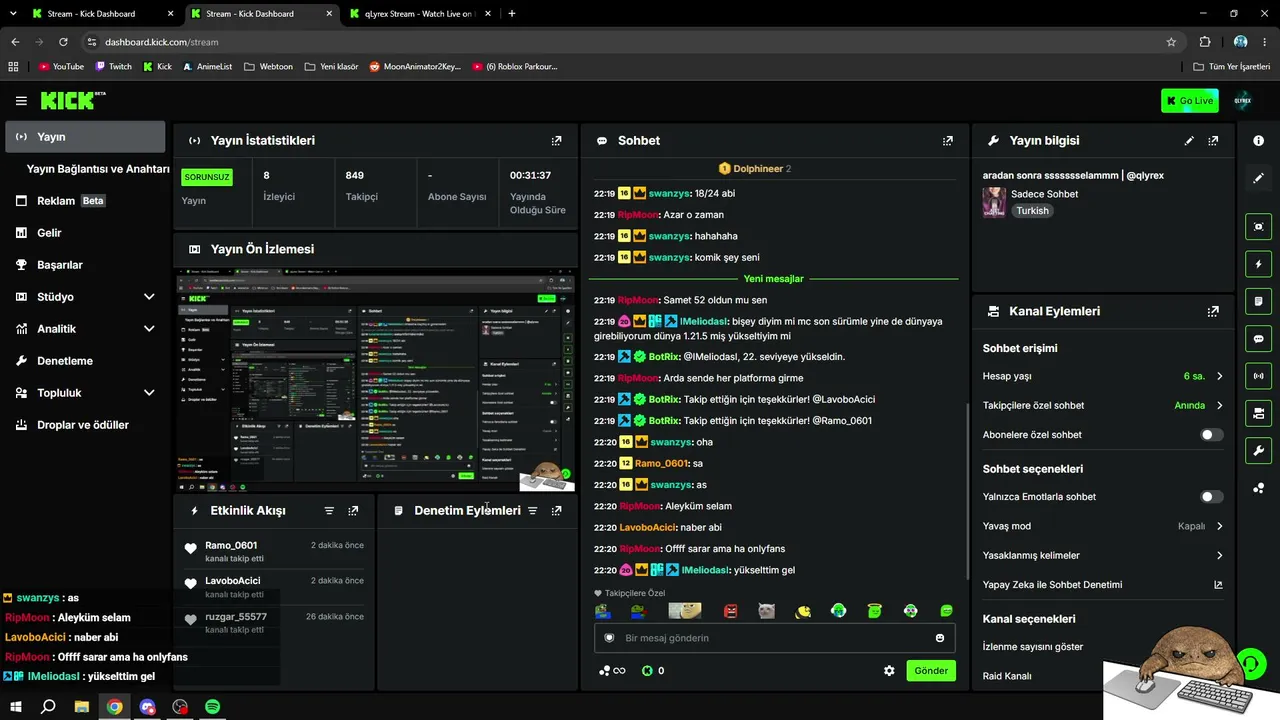Select Yayın in the left sidebar

click(x=85, y=137)
